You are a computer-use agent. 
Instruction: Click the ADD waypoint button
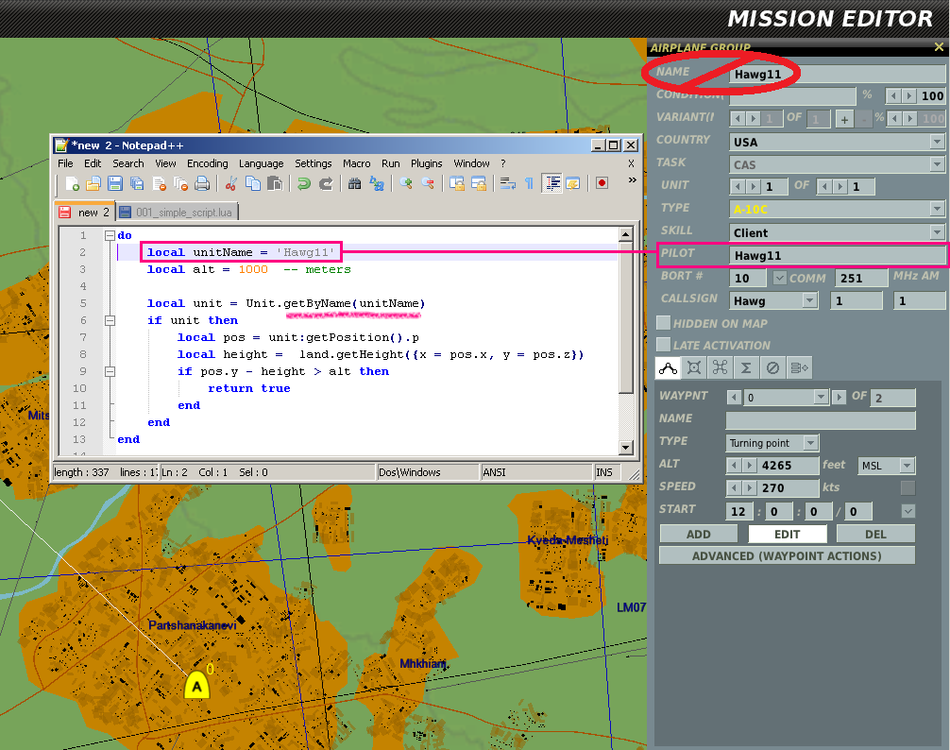click(x=697, y=533)
